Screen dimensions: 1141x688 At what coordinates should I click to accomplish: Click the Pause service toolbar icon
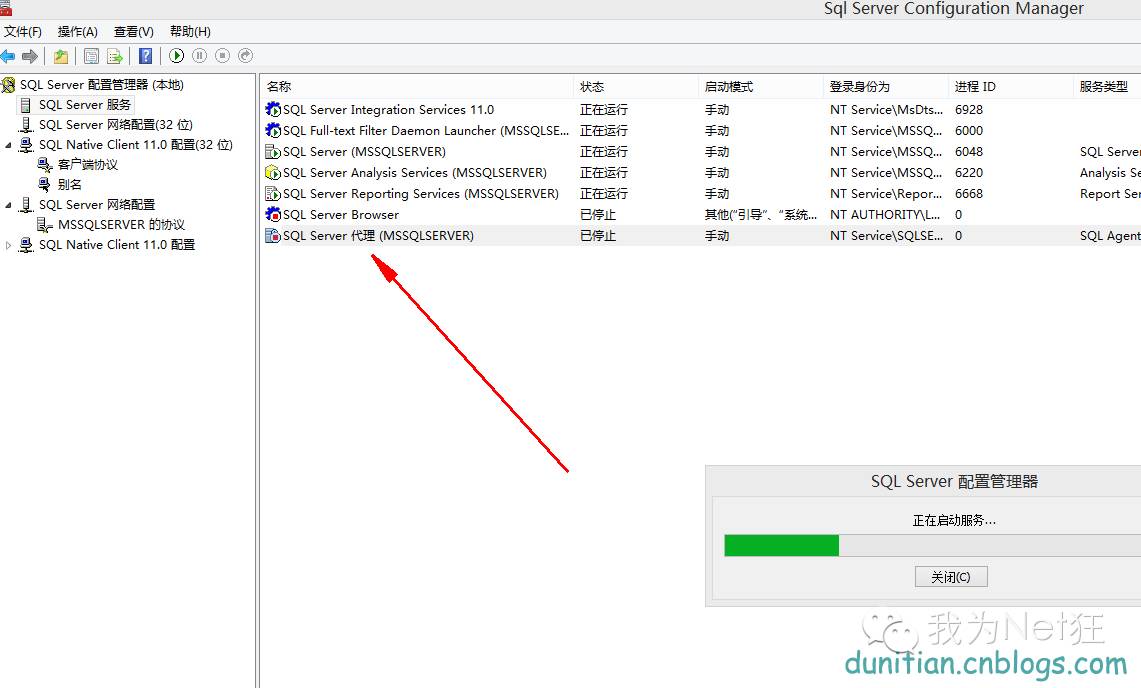[199, 55]
